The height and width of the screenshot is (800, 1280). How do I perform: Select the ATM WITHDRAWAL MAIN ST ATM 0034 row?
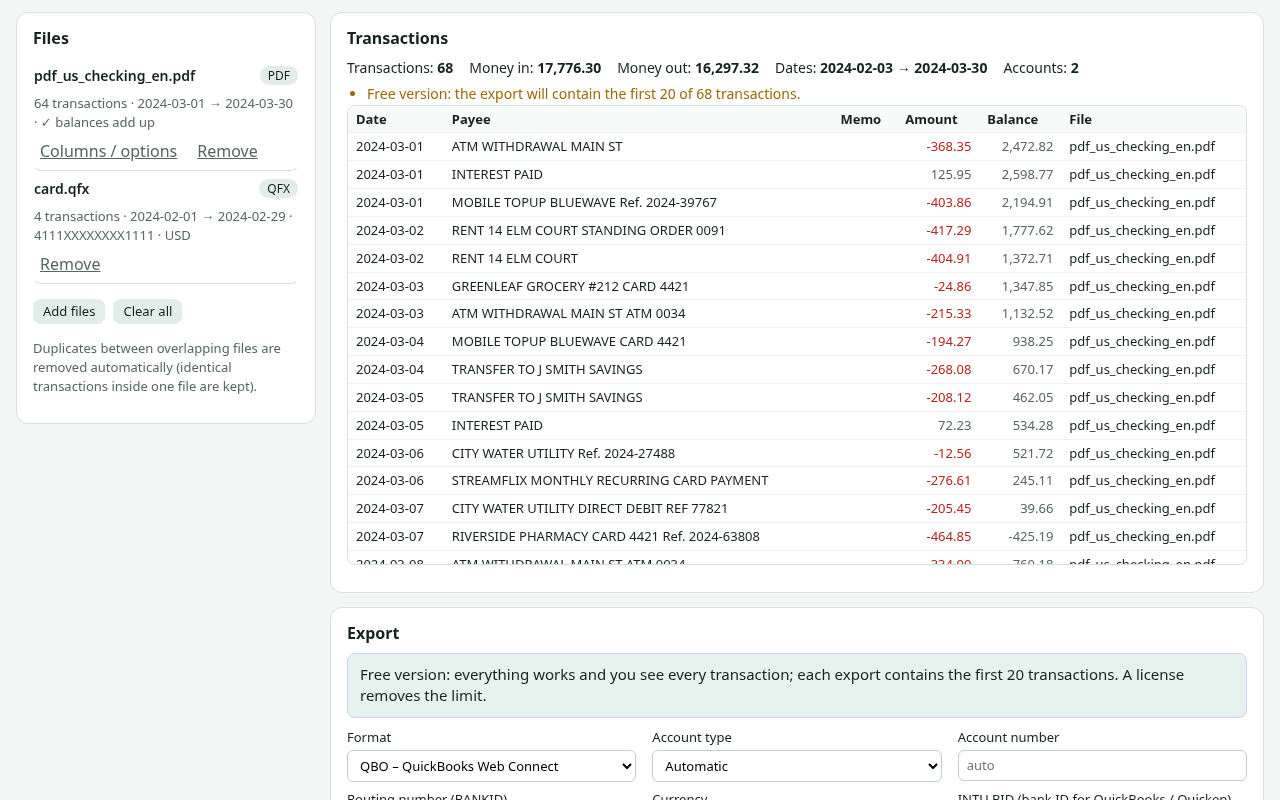[797, 314]
